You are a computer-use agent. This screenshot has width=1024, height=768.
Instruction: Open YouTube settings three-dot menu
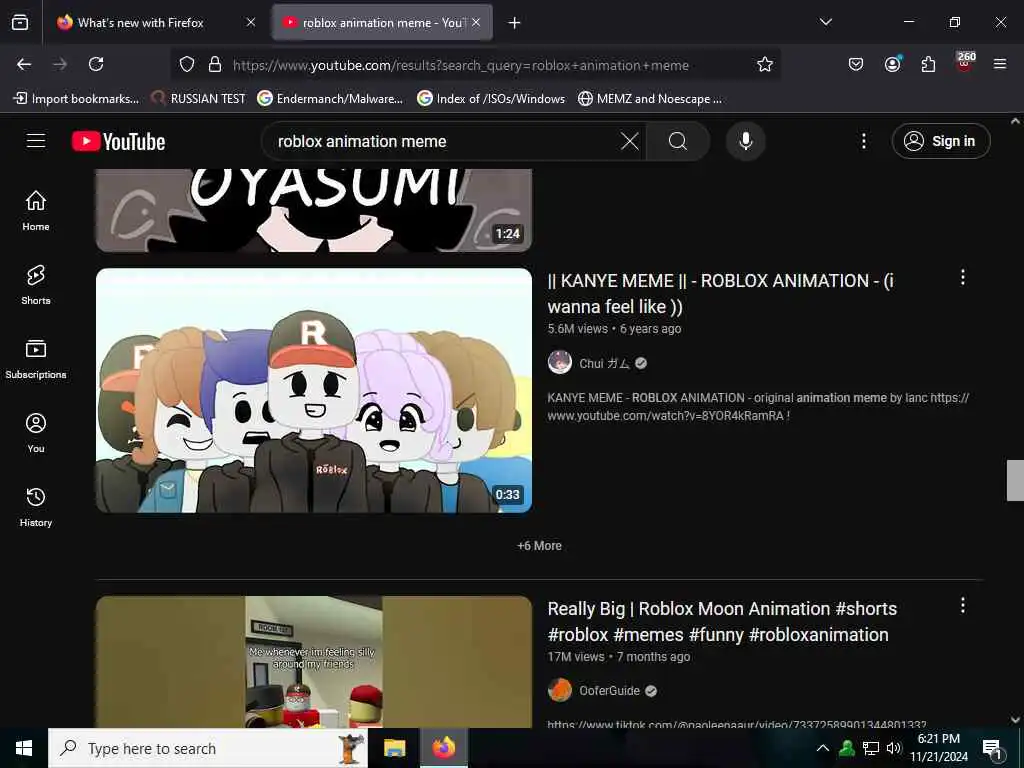tap(864, 141)
